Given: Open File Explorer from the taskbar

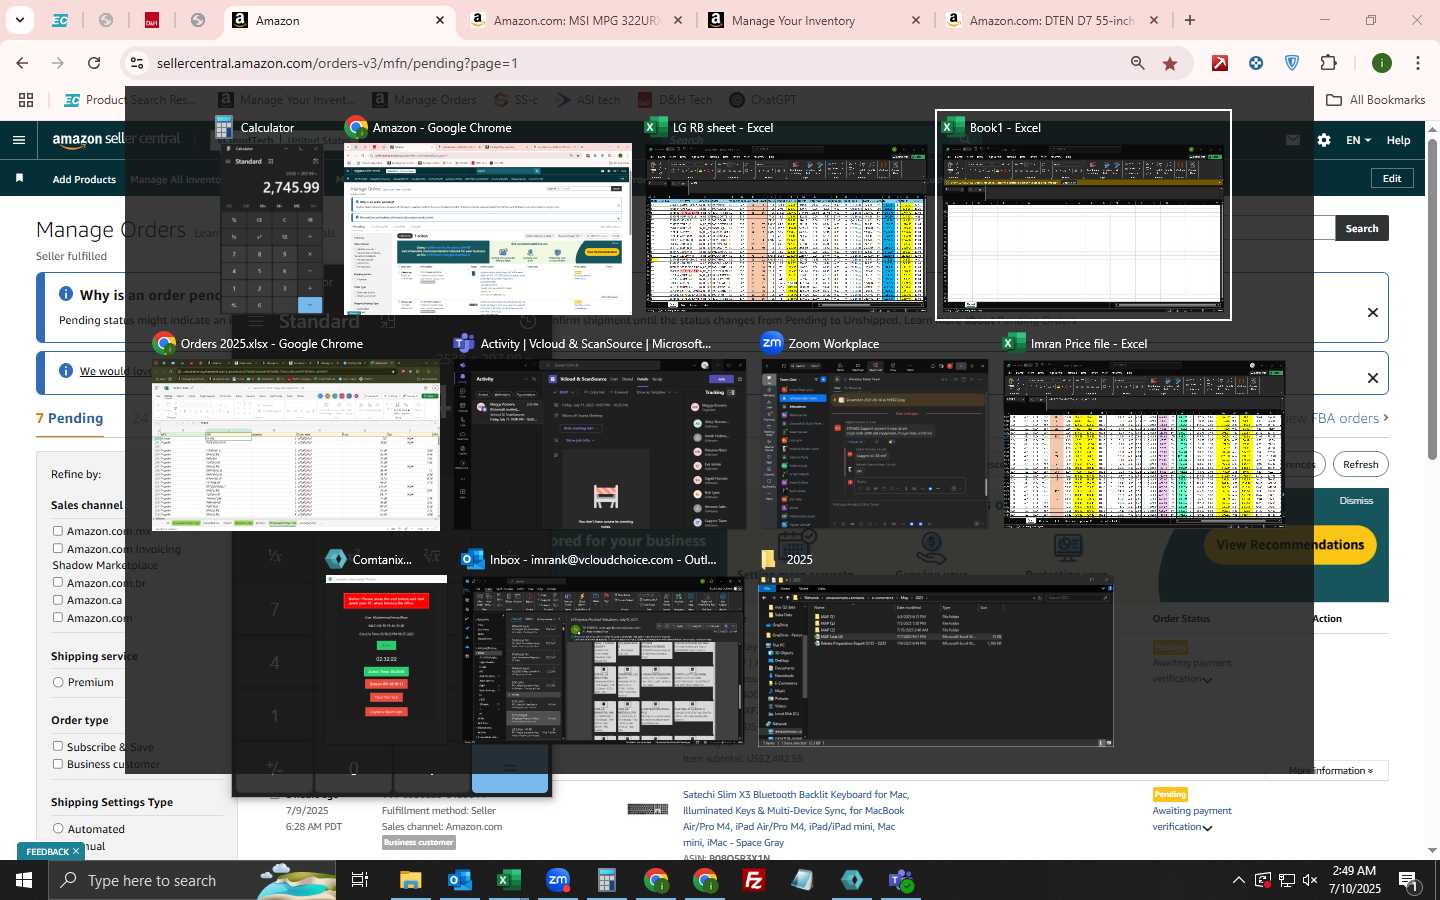Looking at the screenshot, I should click(411, 880).
